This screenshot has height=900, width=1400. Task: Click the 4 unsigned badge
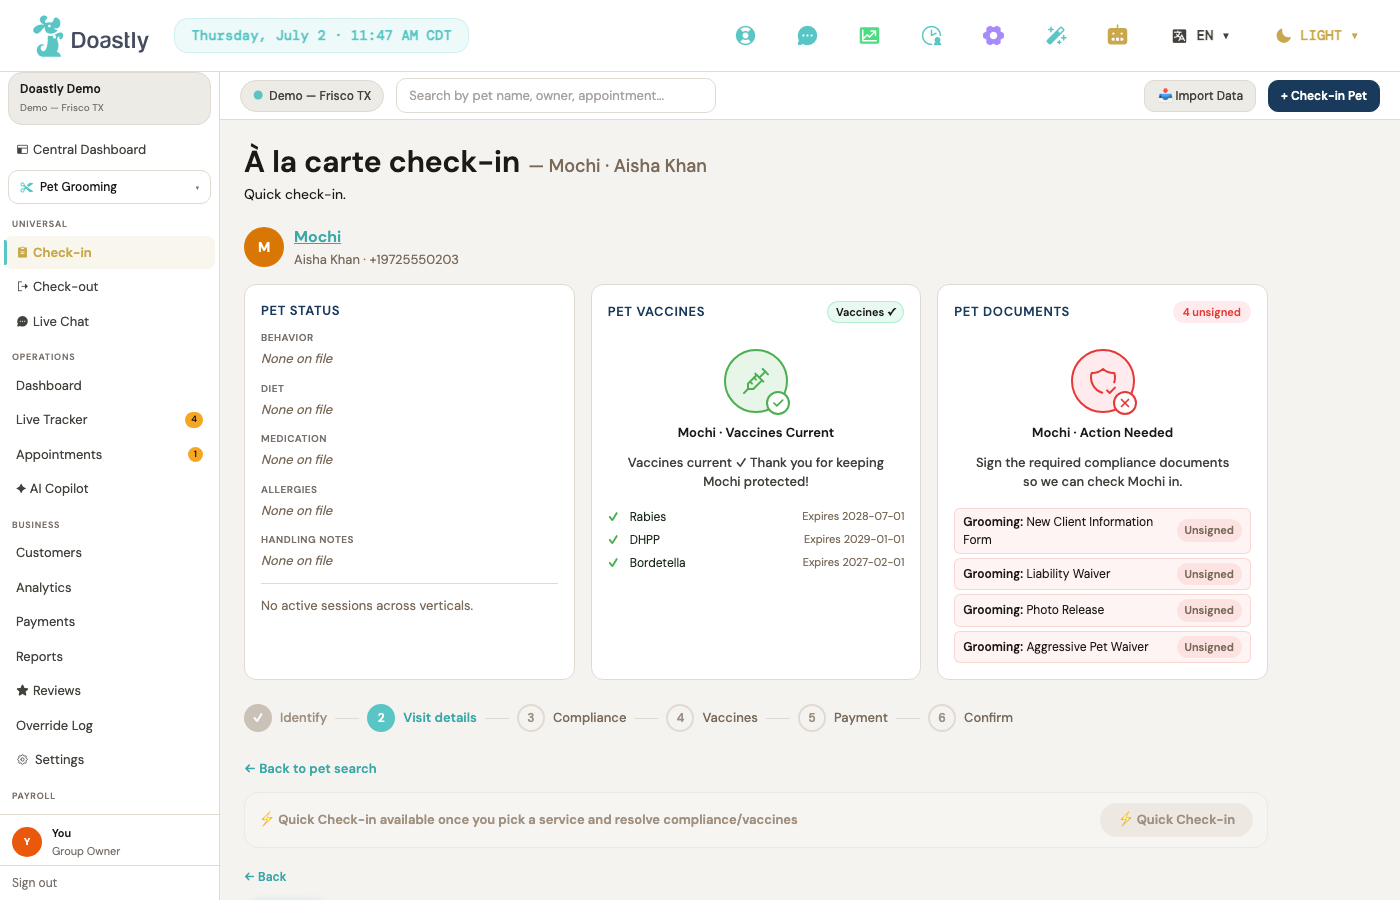1211,312
